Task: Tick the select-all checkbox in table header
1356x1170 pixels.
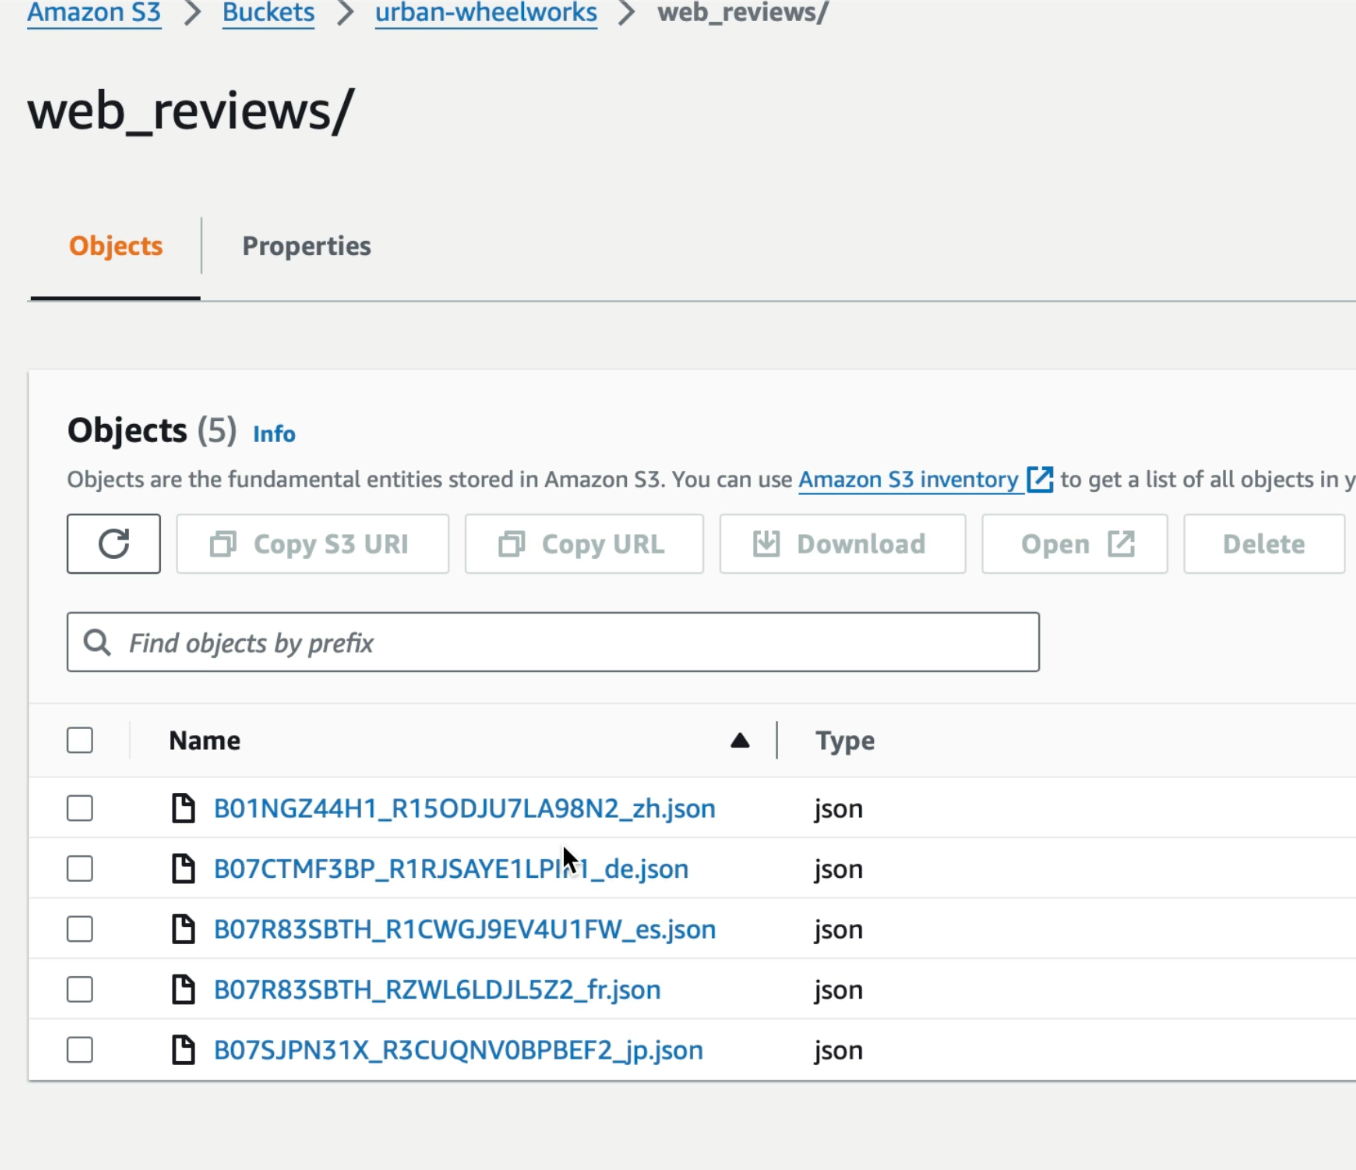Action: pyautogui.click(x=80, y=740)
